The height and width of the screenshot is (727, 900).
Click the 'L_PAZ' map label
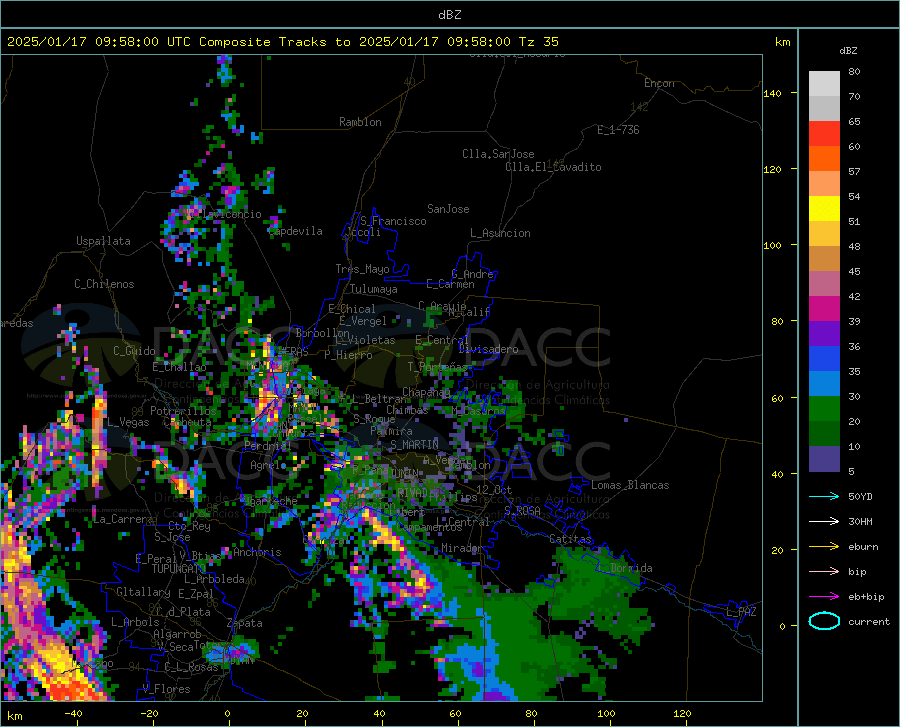tap(741, 612)
